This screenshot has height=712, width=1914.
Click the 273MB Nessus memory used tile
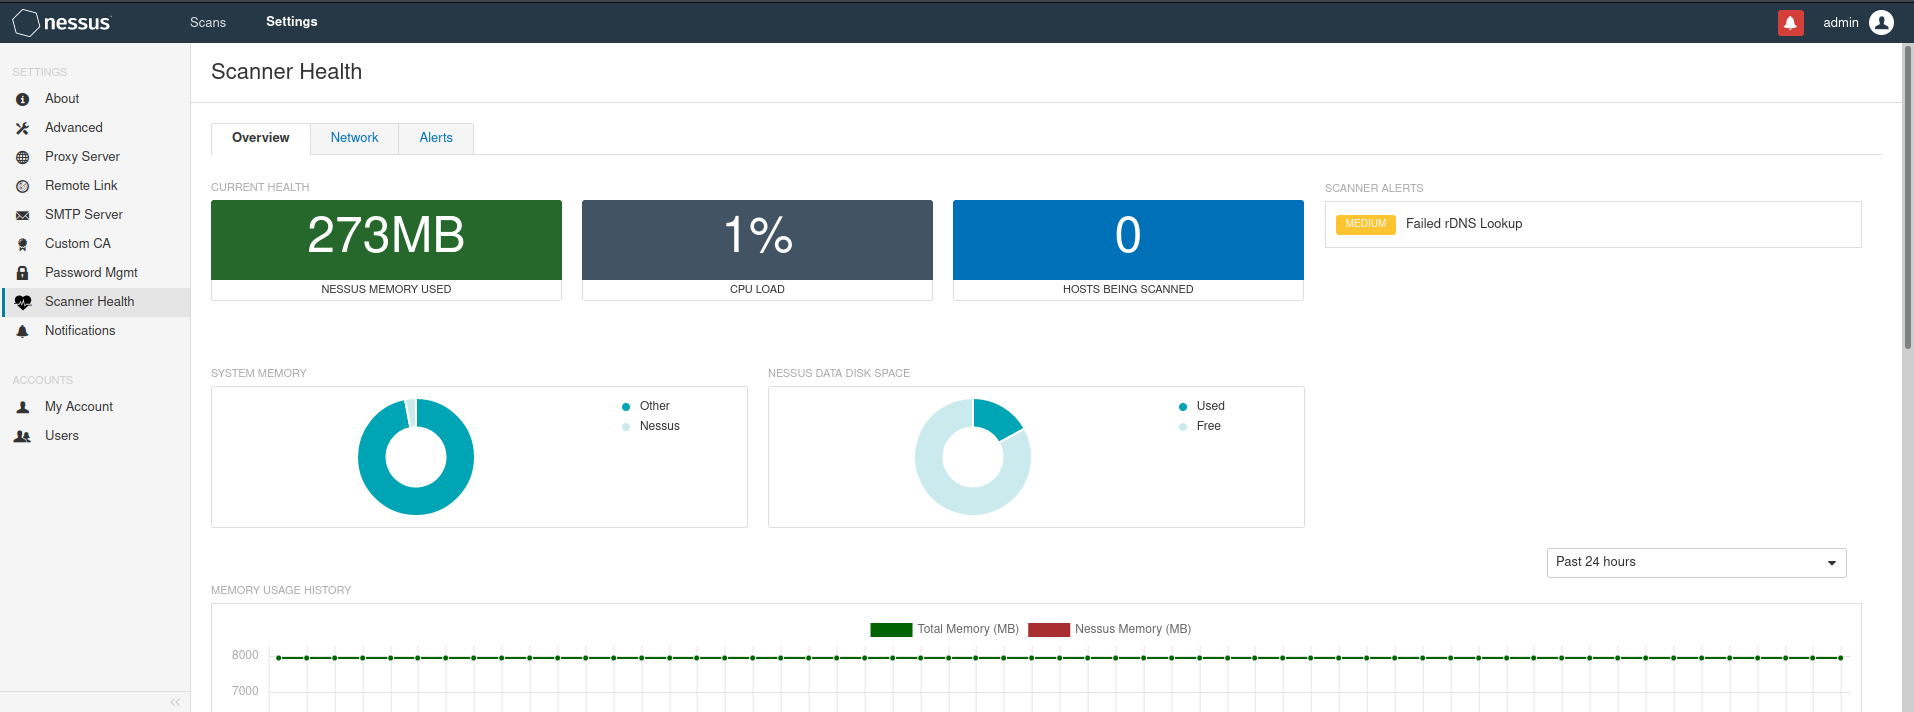tap(386, 250)
